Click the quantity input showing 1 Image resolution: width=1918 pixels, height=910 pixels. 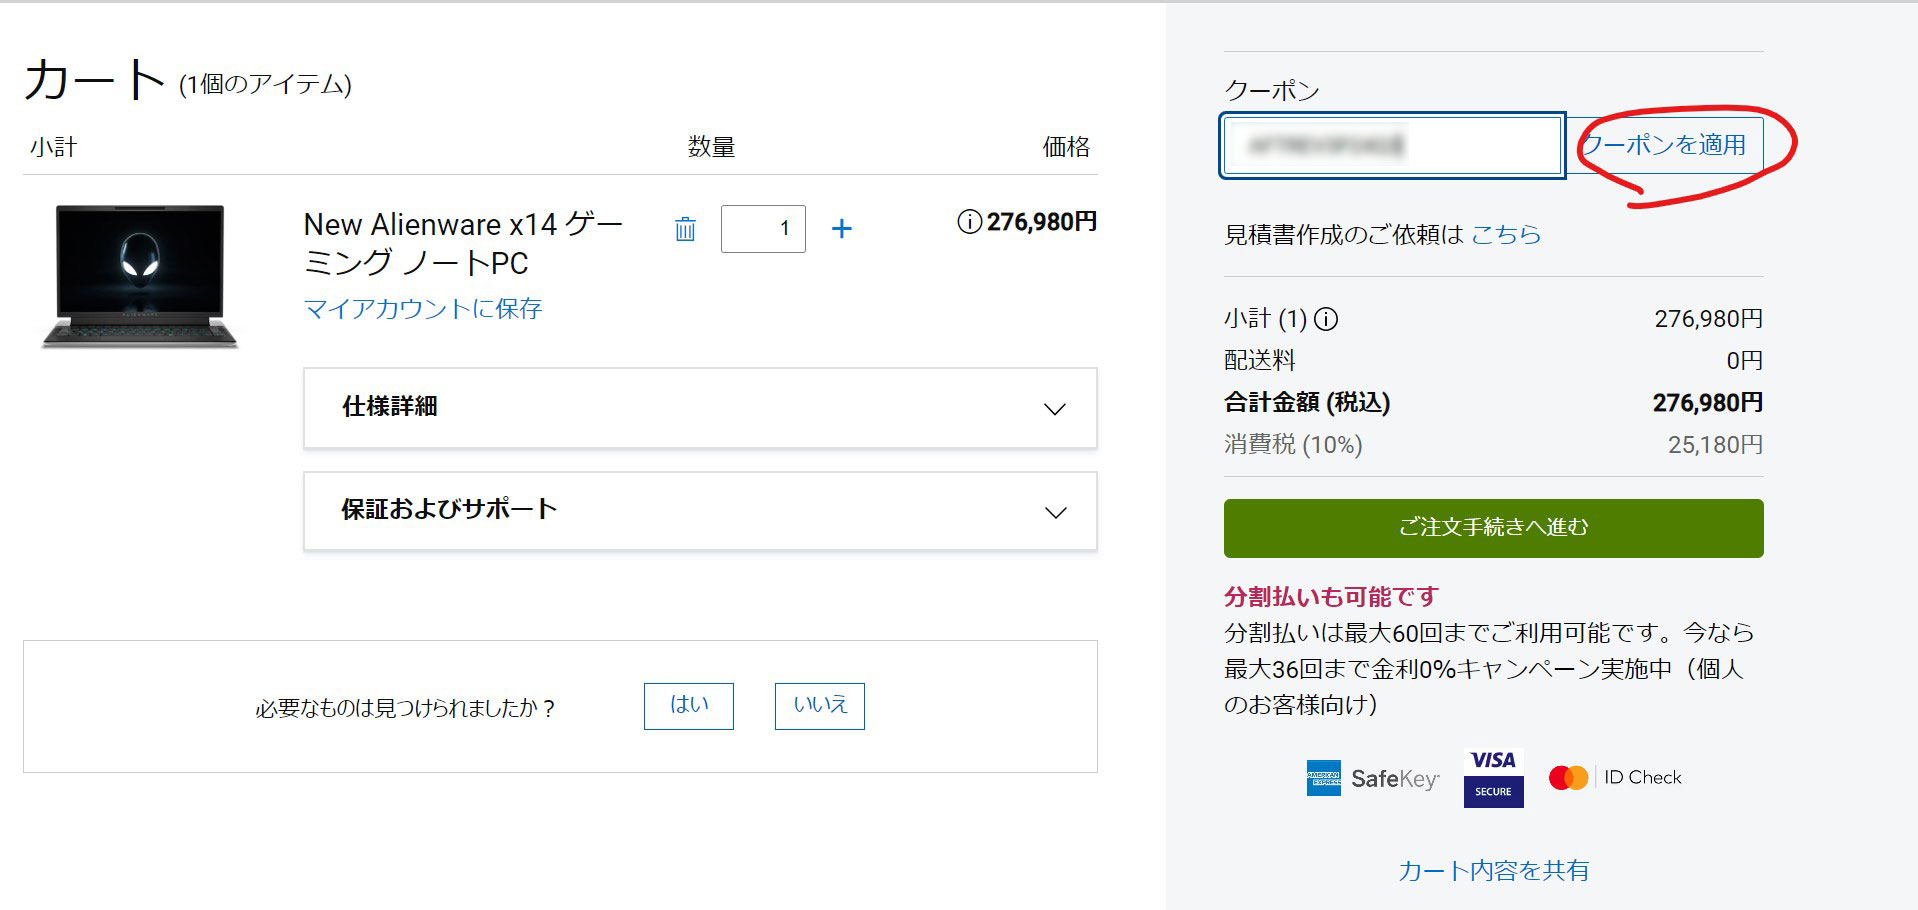click(x=763, y=229)
